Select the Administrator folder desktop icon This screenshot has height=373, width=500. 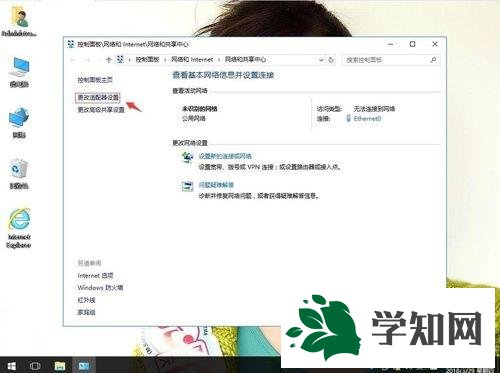tap(19, 21)
